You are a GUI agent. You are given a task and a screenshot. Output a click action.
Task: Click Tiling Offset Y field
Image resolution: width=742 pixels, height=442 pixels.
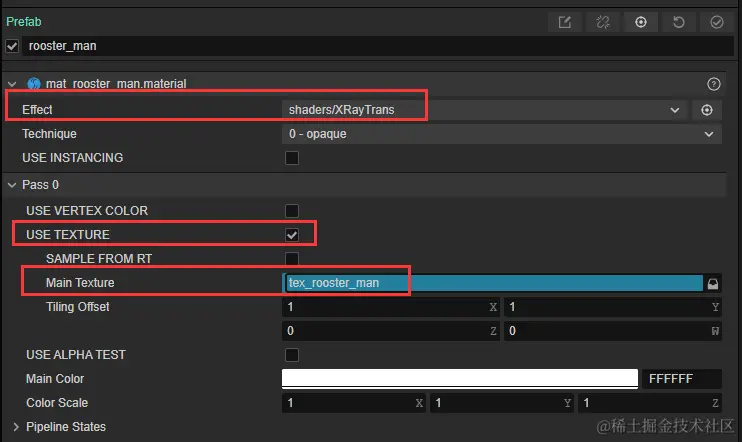pyautogui.click(x=613, y=307)
